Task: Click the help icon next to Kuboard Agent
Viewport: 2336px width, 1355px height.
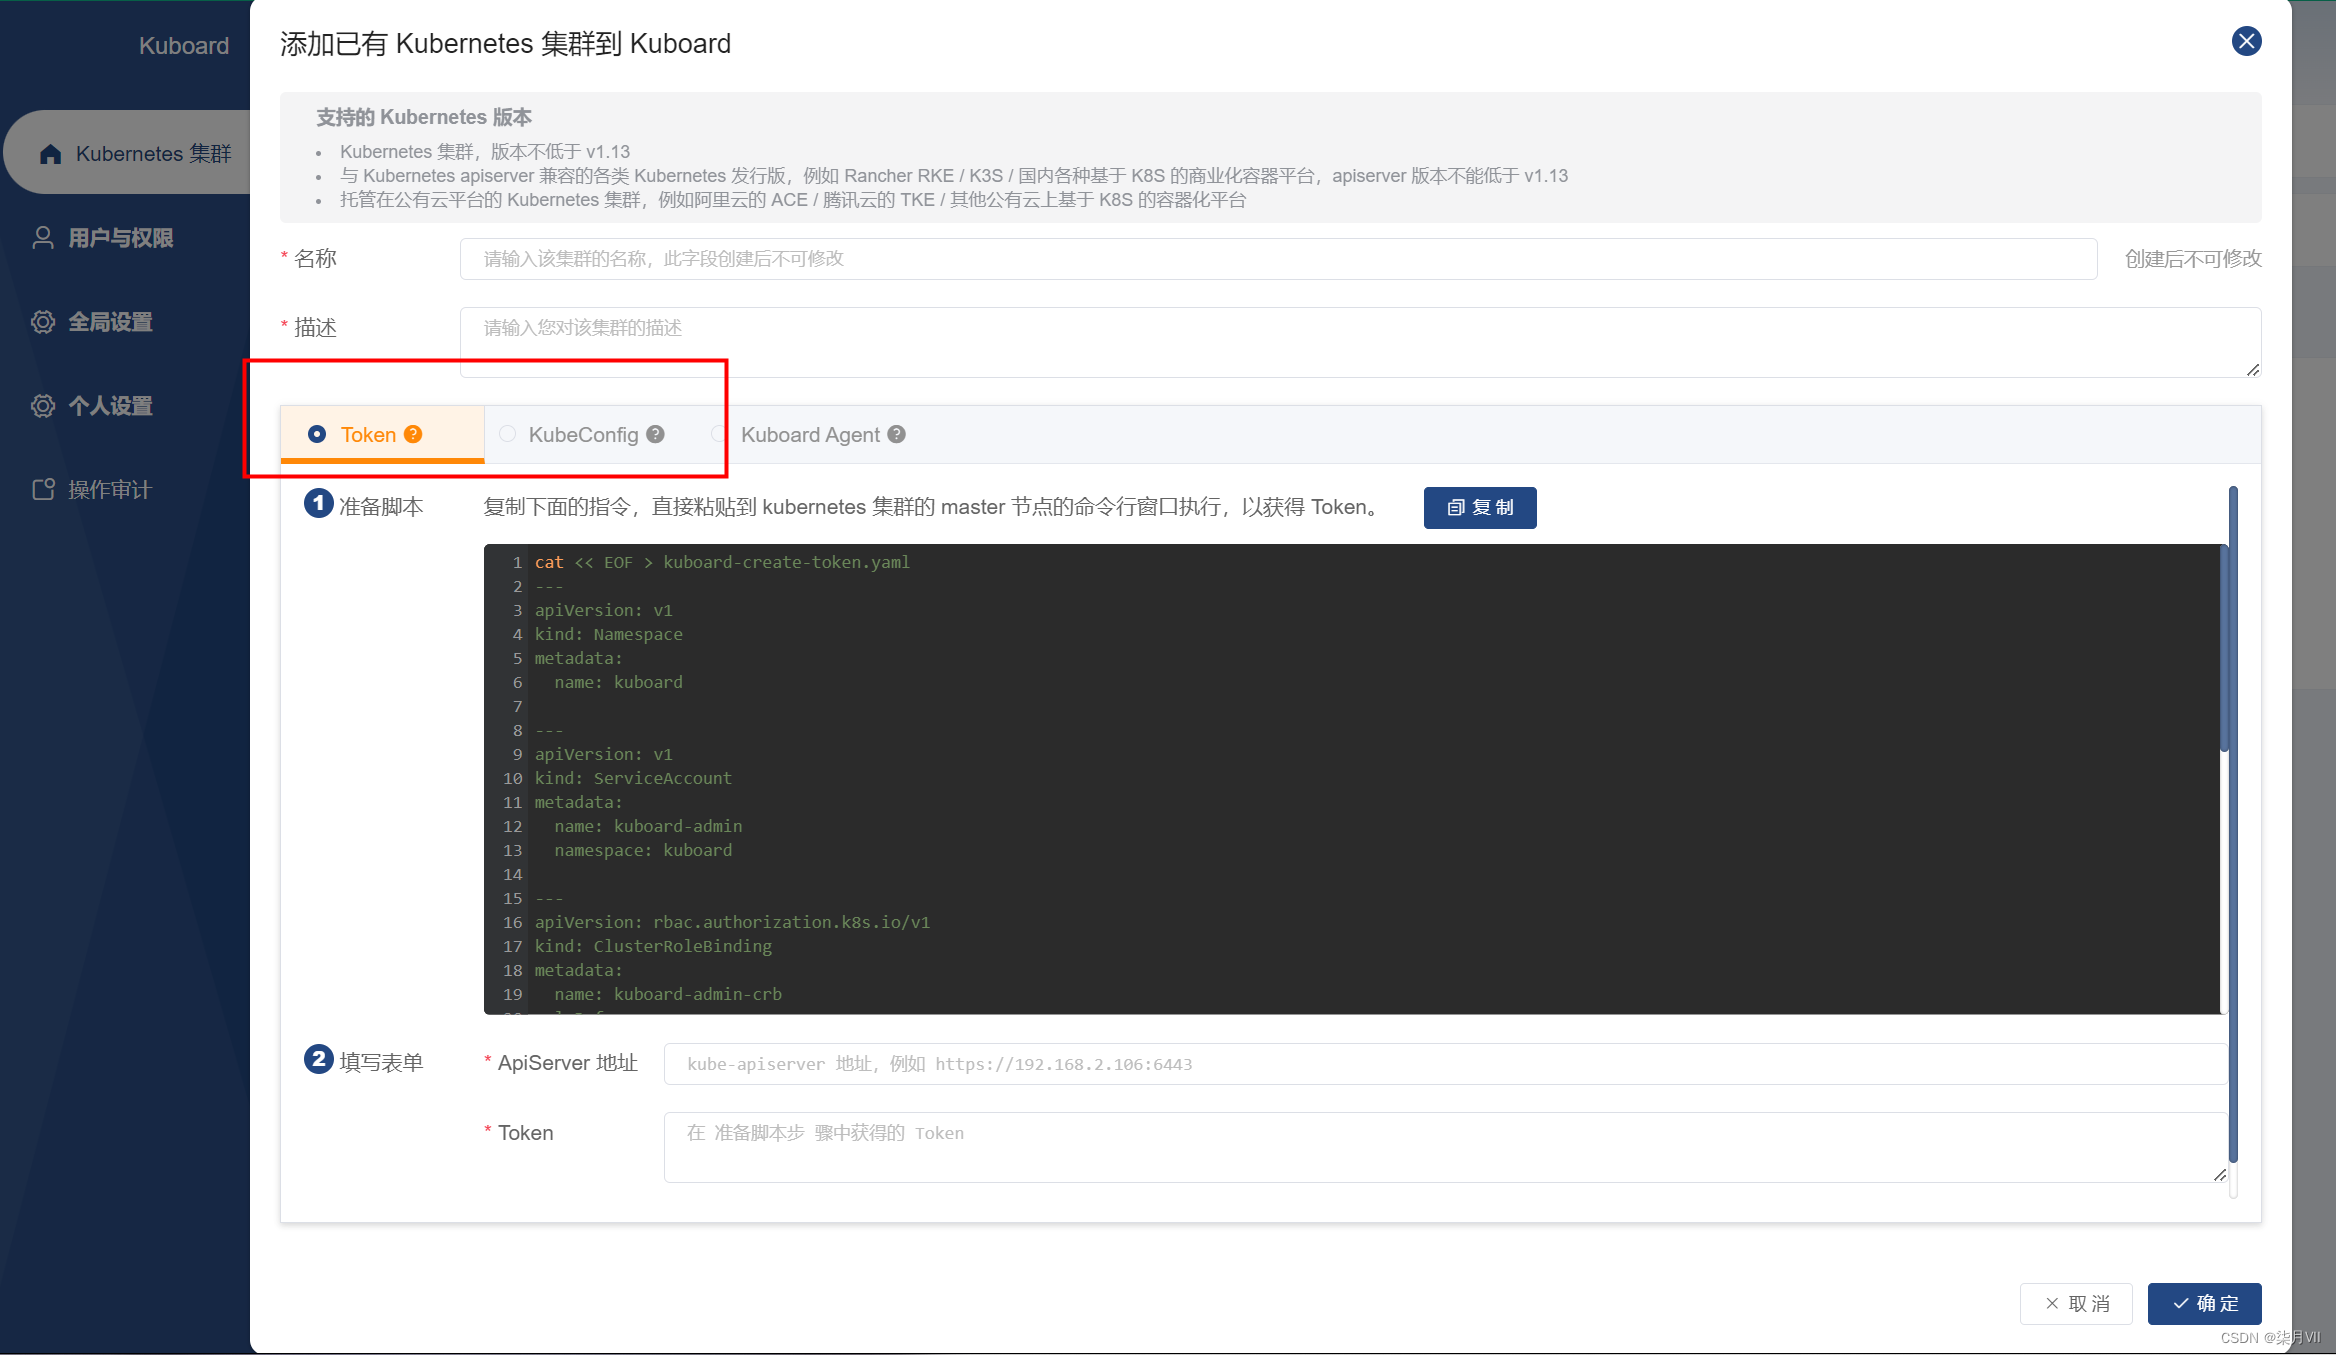Action: tap(897, 434)
